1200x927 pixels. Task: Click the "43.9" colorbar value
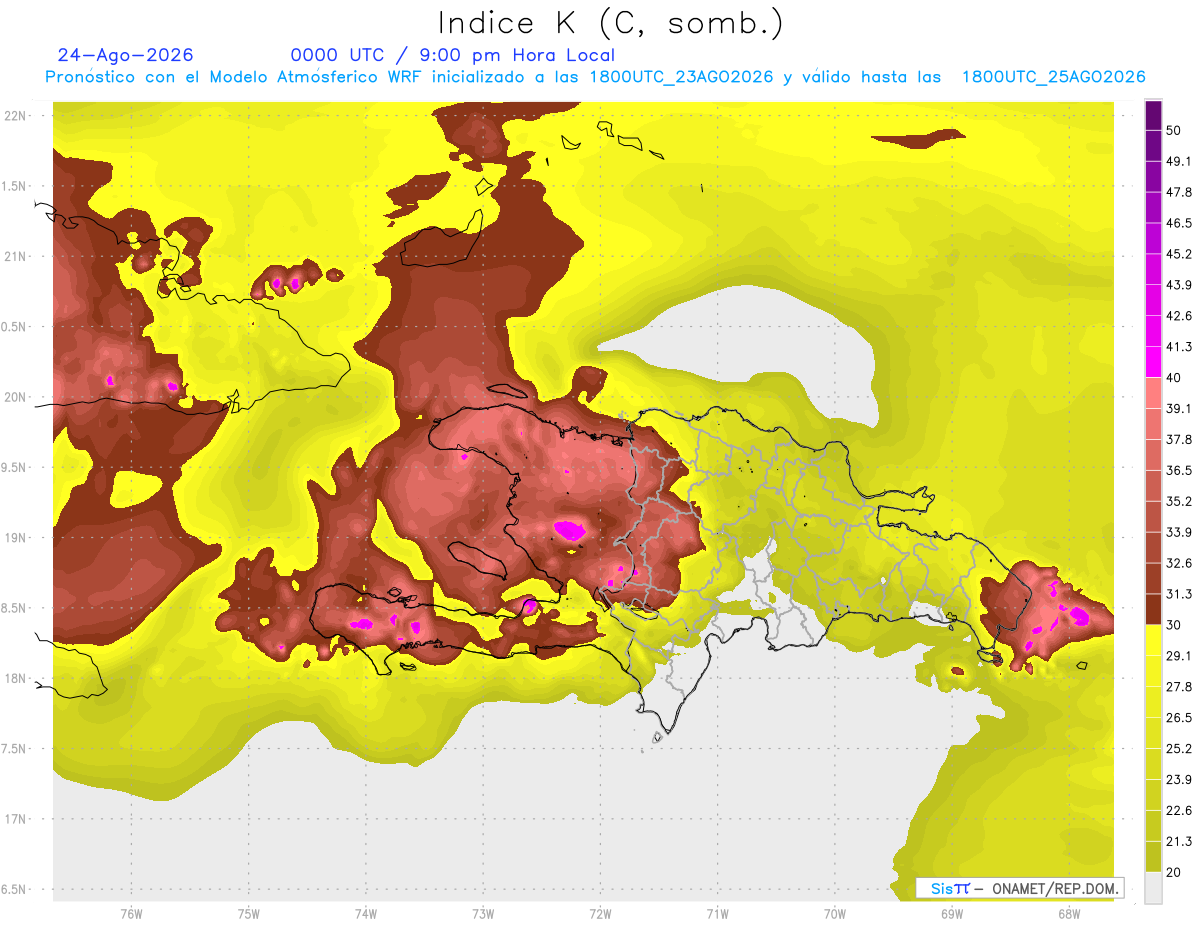(x=1179, y=285)
